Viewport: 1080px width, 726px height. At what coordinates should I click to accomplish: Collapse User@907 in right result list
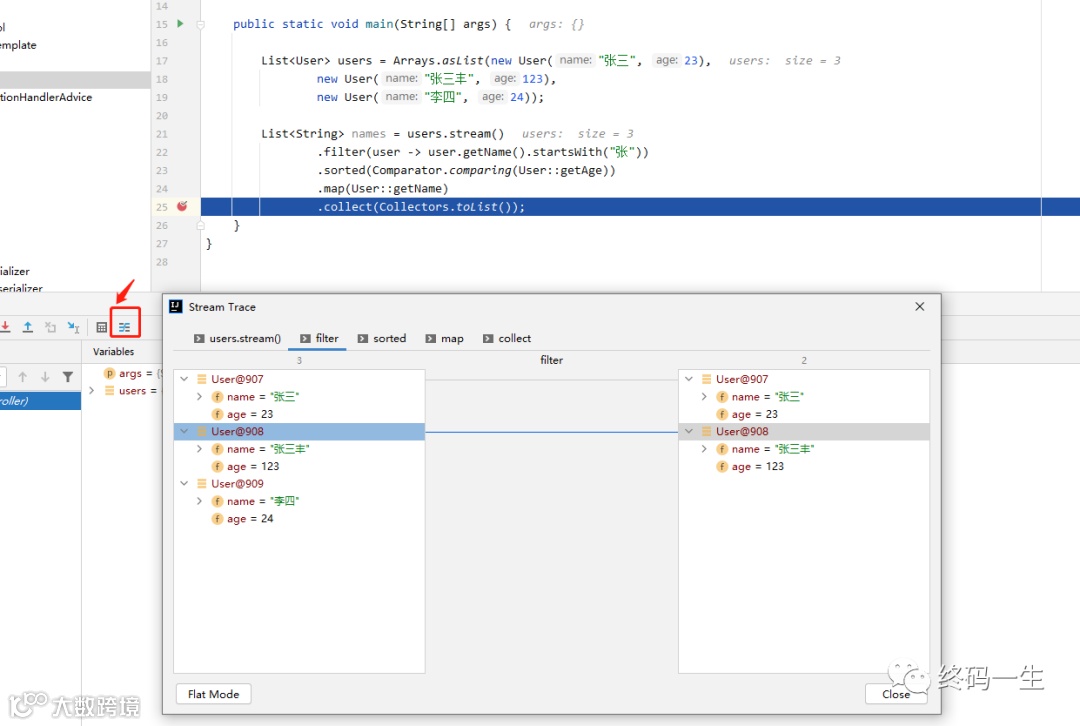689,379
